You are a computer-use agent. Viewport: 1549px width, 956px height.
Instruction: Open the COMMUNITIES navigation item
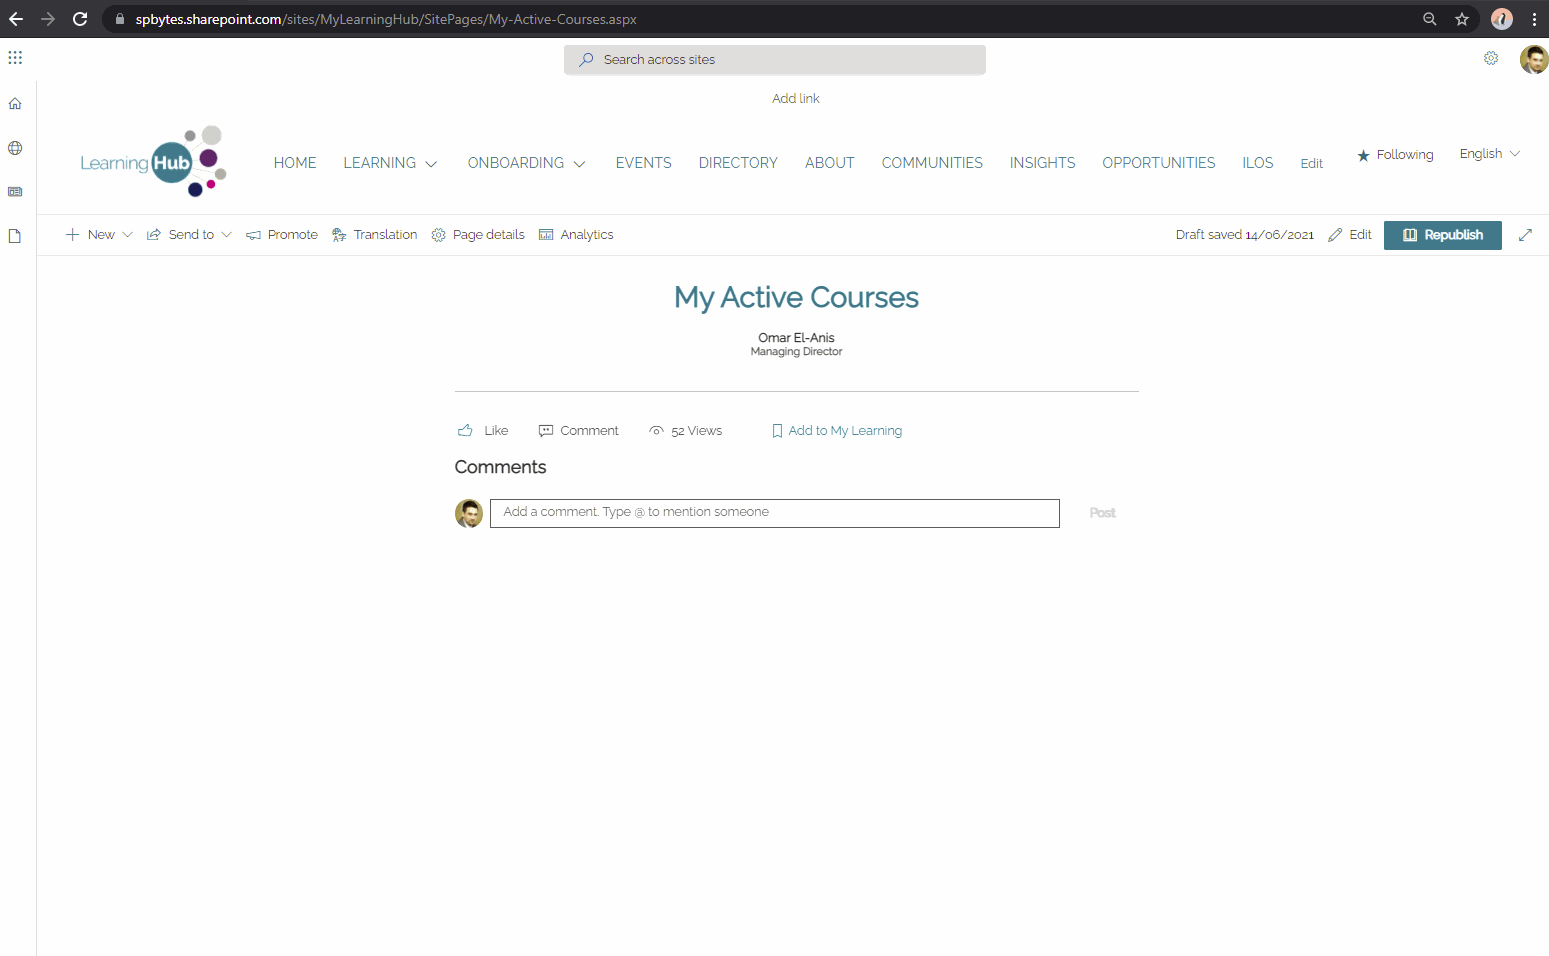[932, 163]
